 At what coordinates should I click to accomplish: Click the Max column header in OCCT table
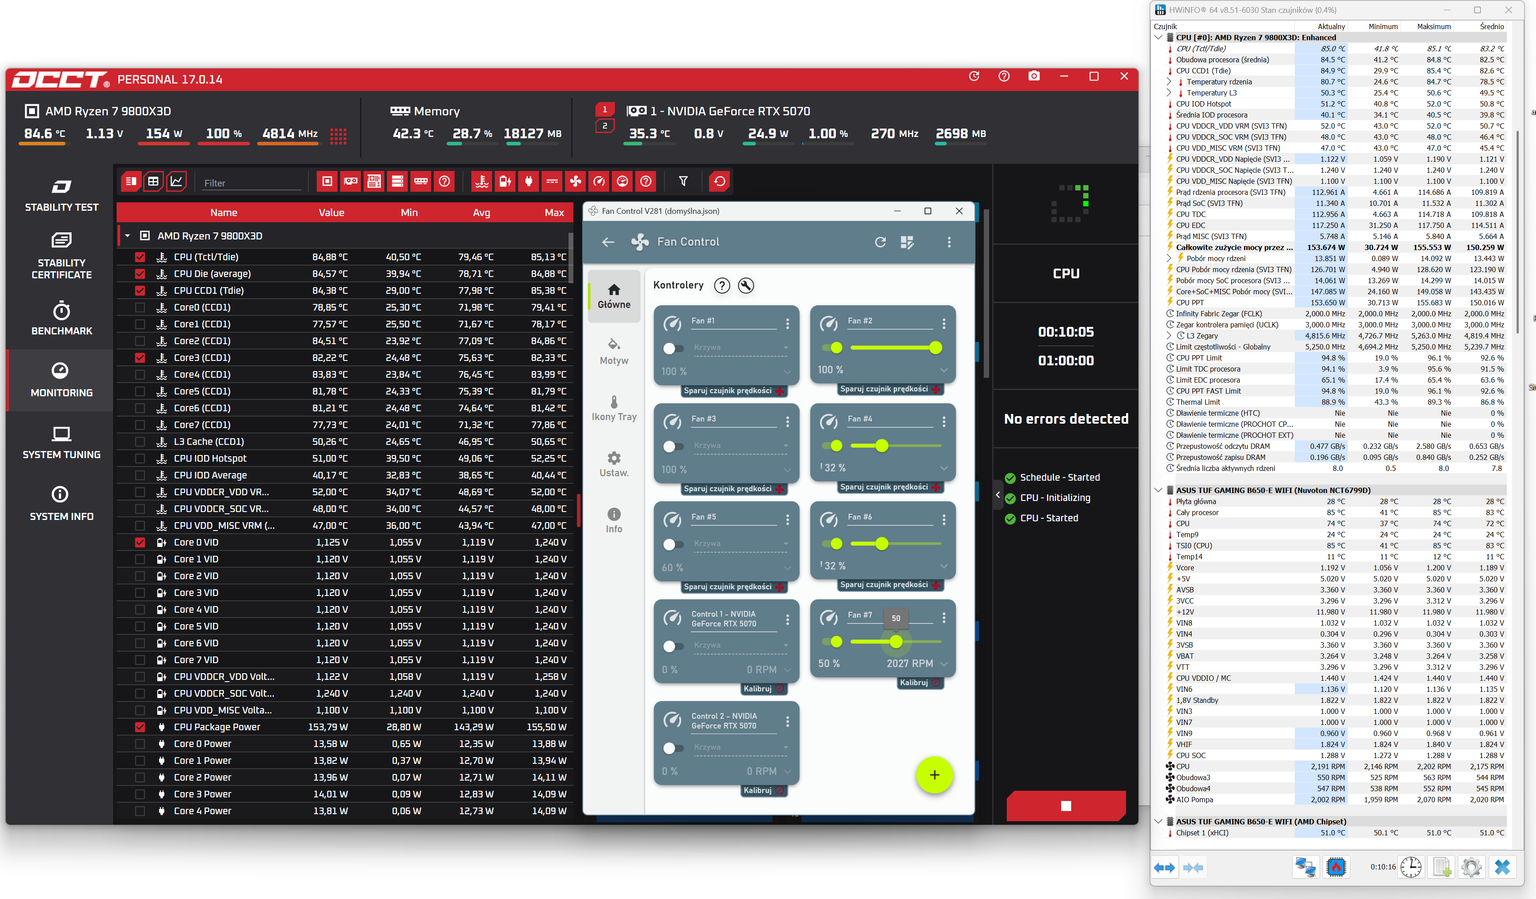click(553, 212)
